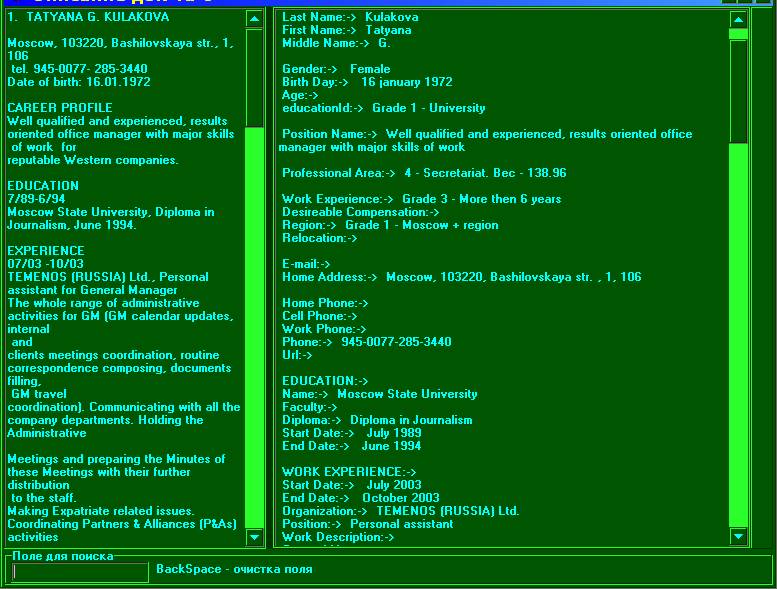Click 'Work Experience:-> Grade 3' line
Viewport: 777px width, 589px height.
[x=422, y=199]
